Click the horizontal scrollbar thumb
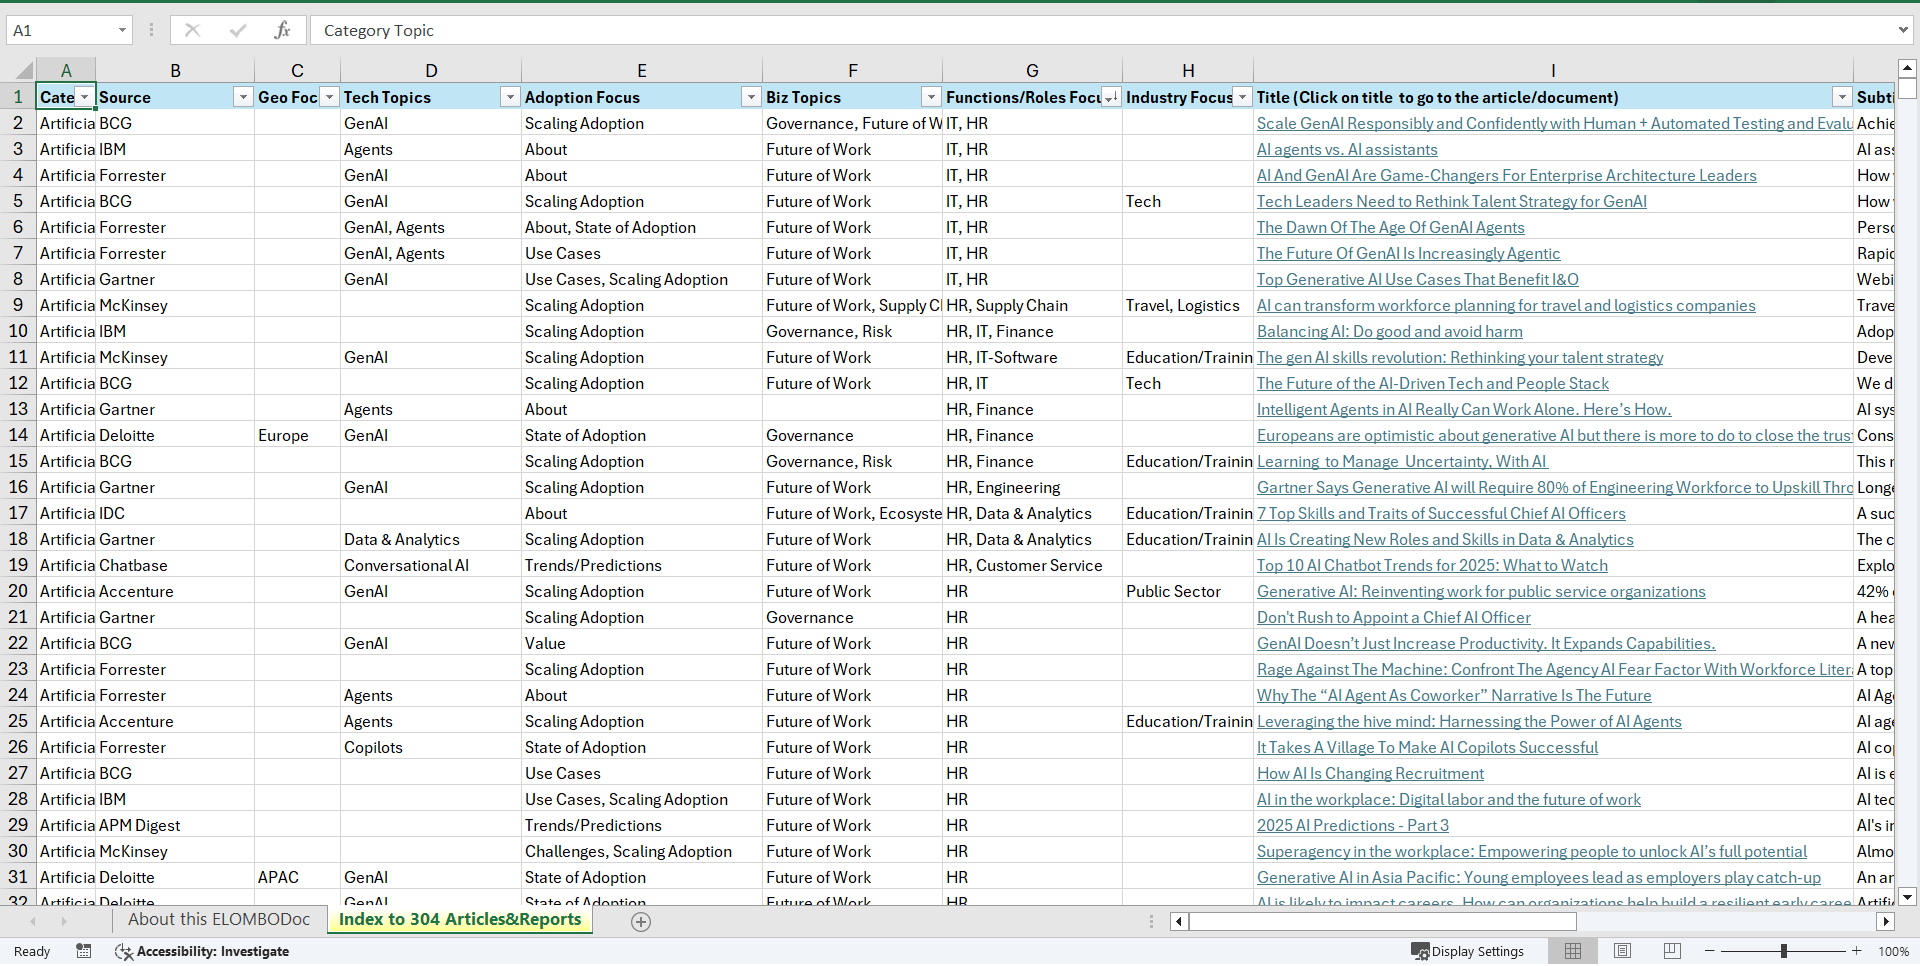 1382,921
